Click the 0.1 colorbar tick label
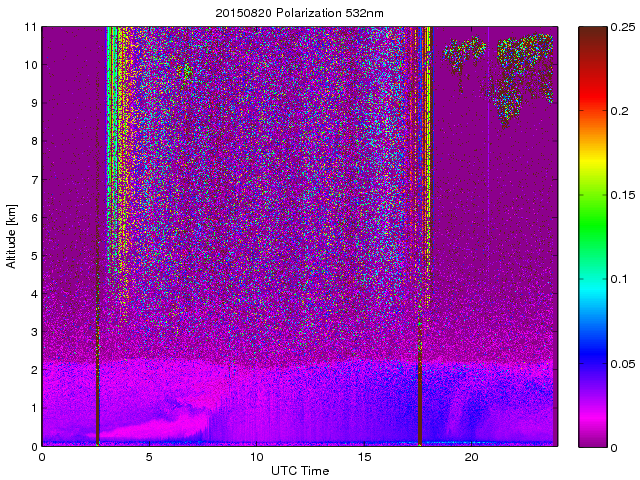The height and width of the screenshot is (480, 640). point(621,279)
